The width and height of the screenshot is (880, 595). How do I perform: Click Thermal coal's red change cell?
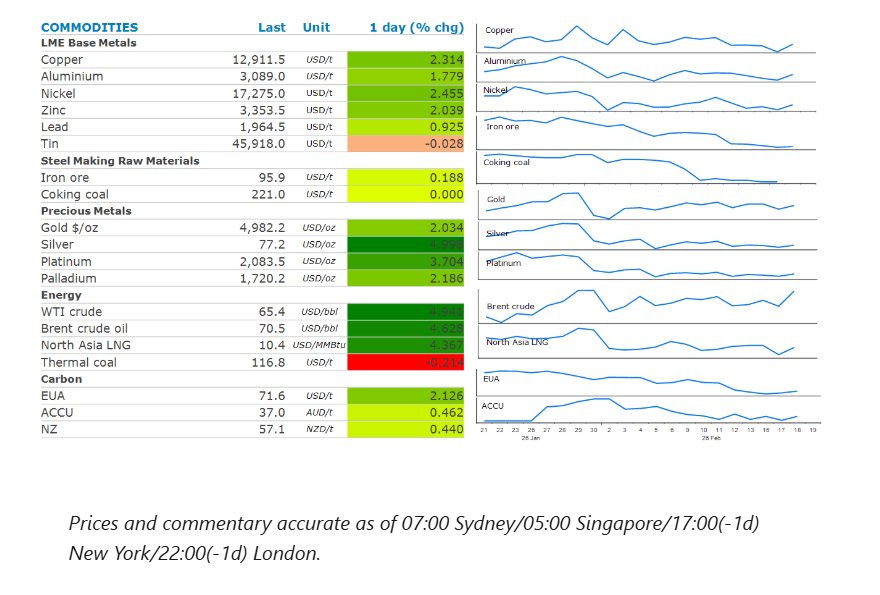coord(406,363)
